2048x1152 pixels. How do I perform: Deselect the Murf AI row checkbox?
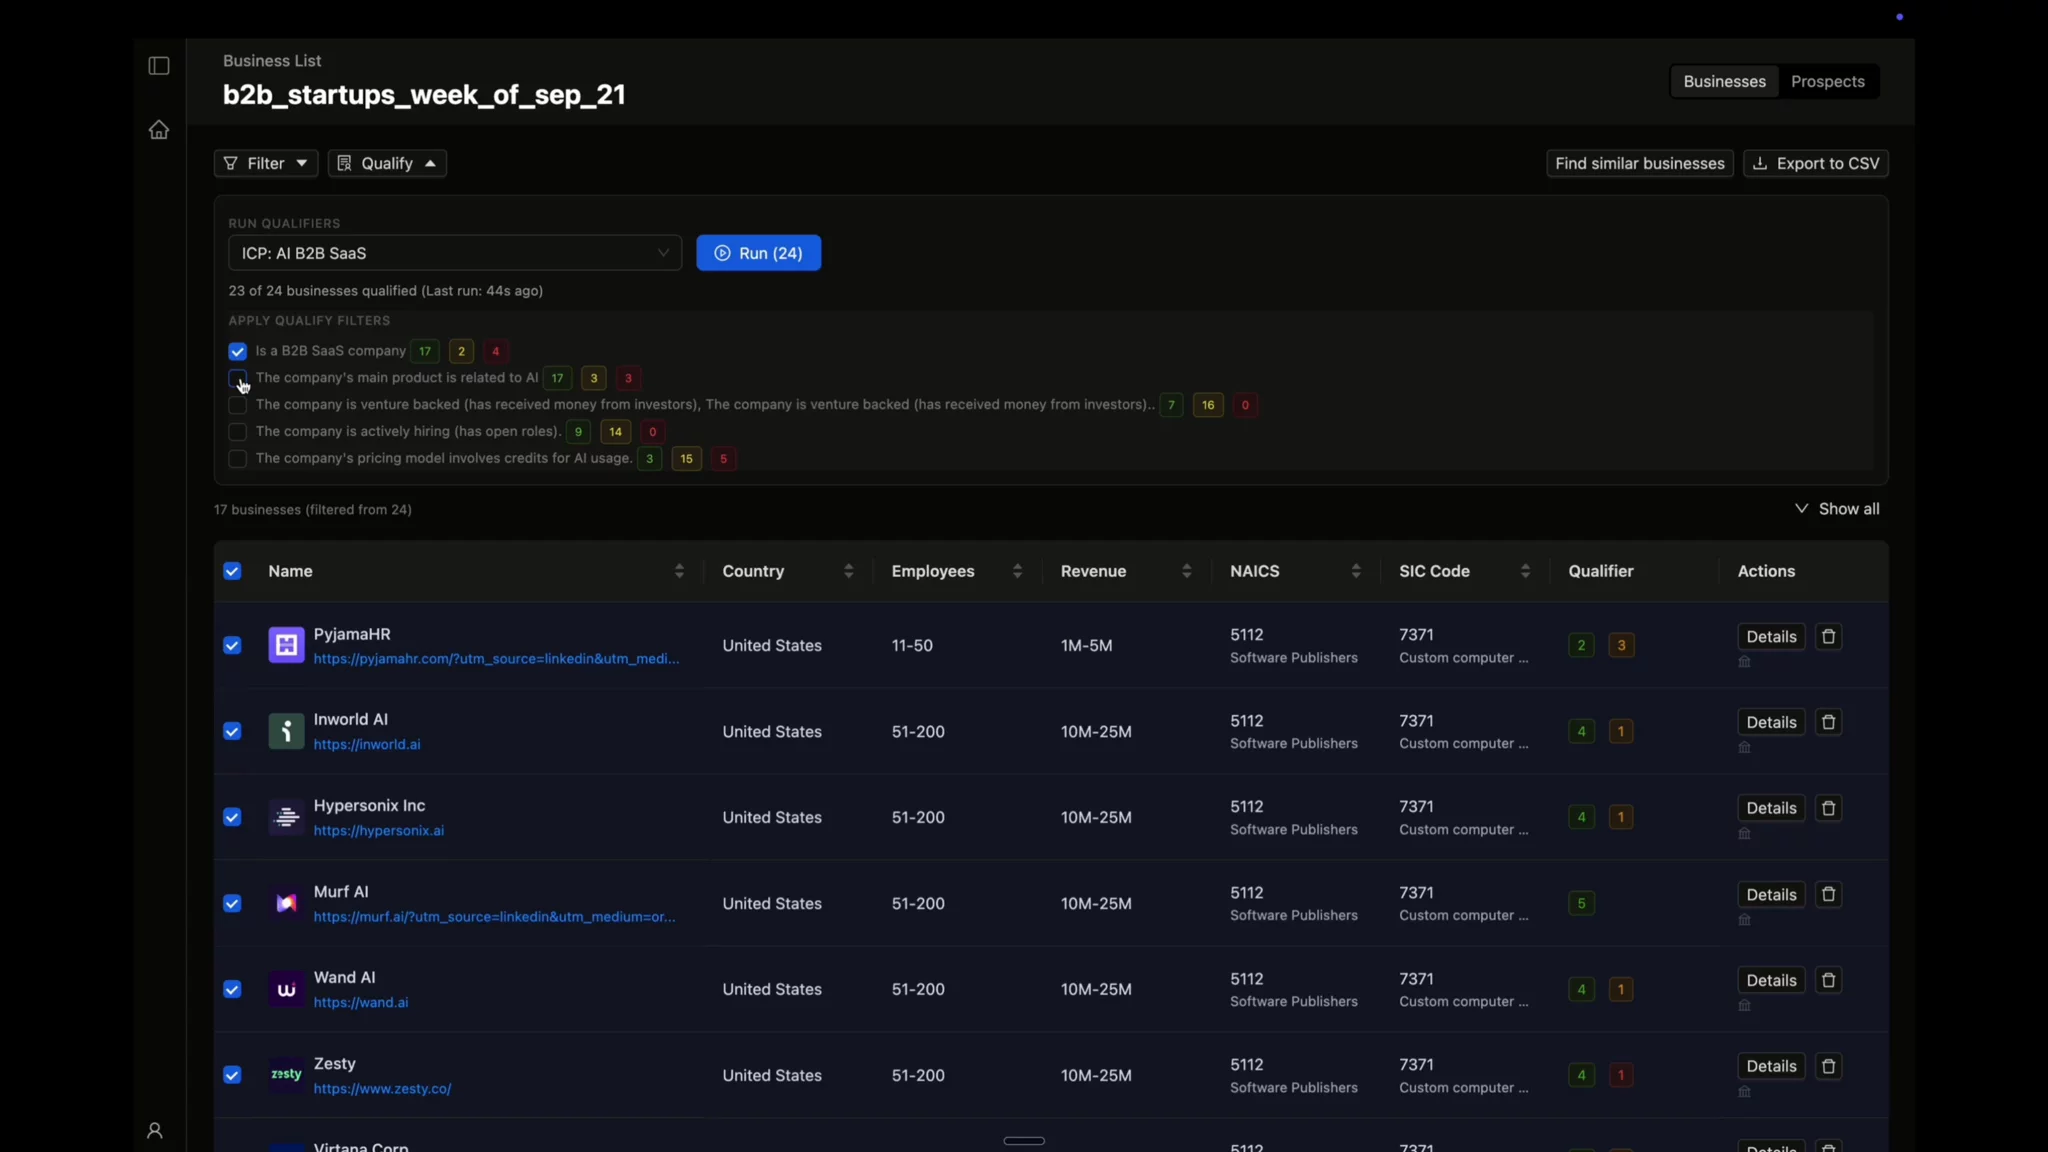click(232, 903)
